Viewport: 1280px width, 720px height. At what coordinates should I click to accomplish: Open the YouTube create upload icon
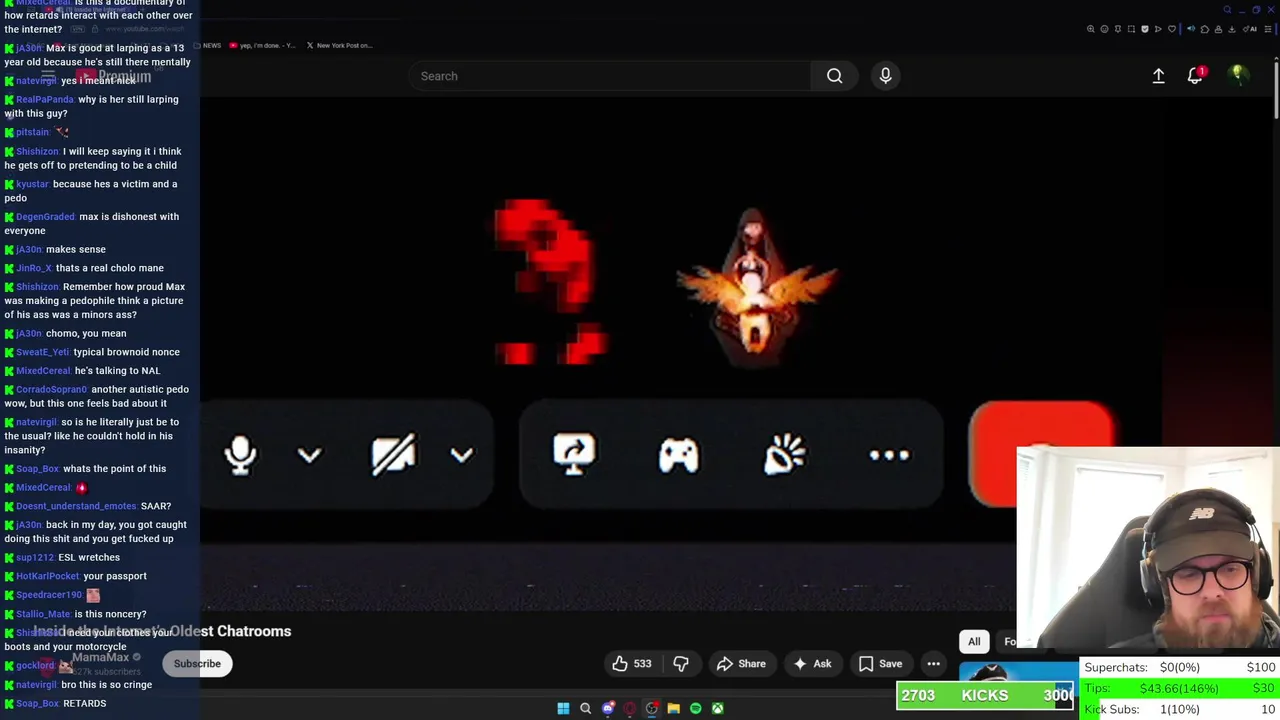coord(1158,76)
